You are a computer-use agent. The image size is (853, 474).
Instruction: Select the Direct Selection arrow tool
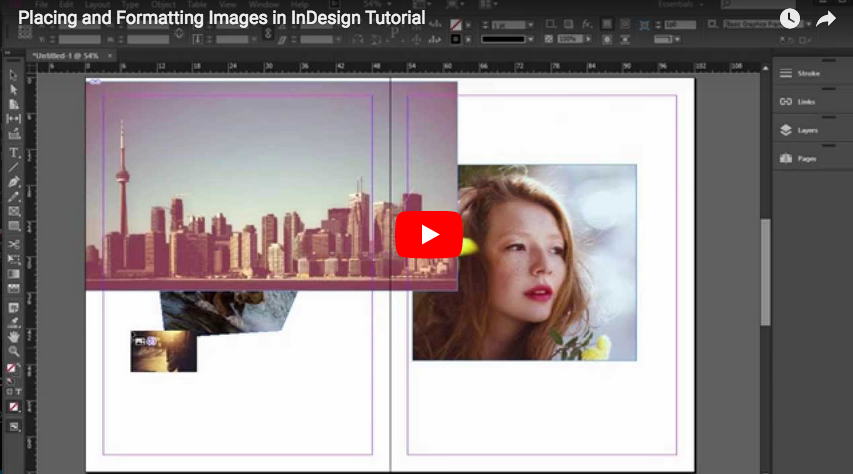[14, 89]
